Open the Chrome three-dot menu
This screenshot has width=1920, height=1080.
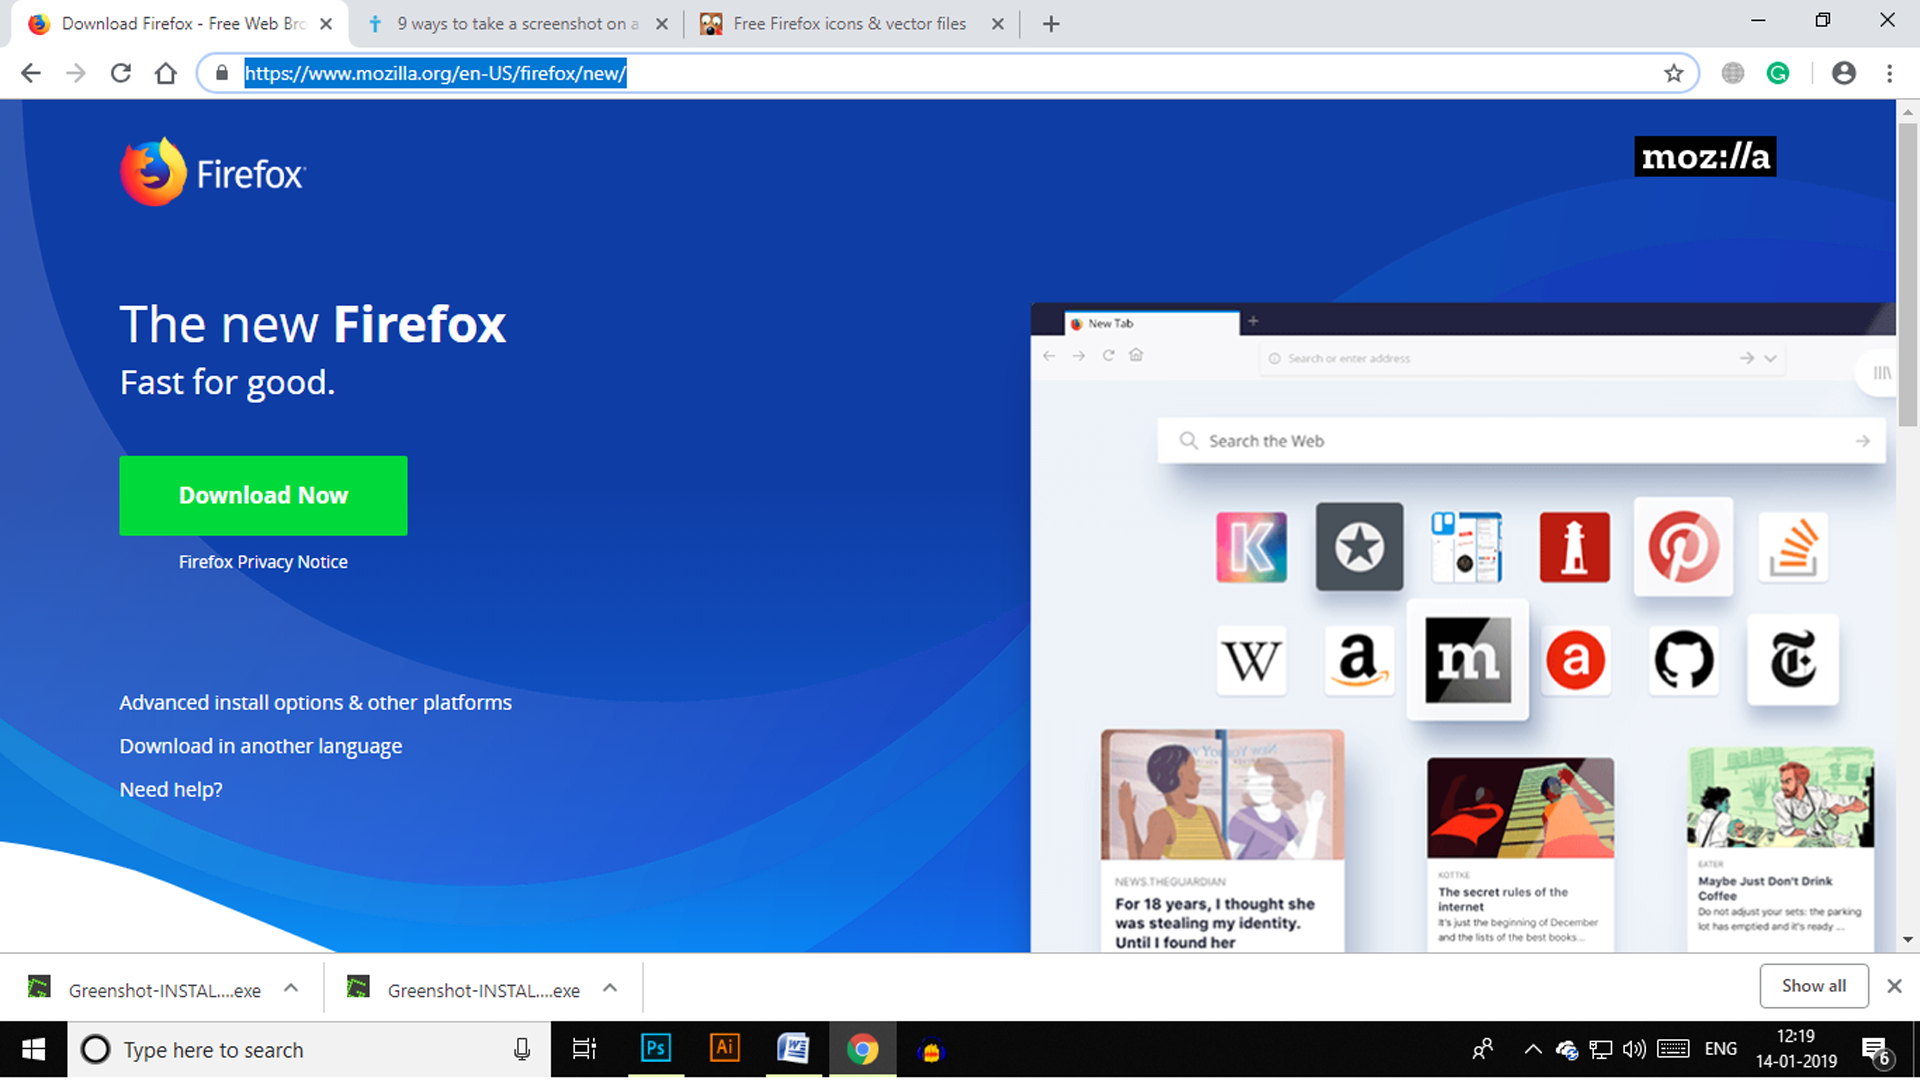pyautogui.click(x=1889, y=73)
